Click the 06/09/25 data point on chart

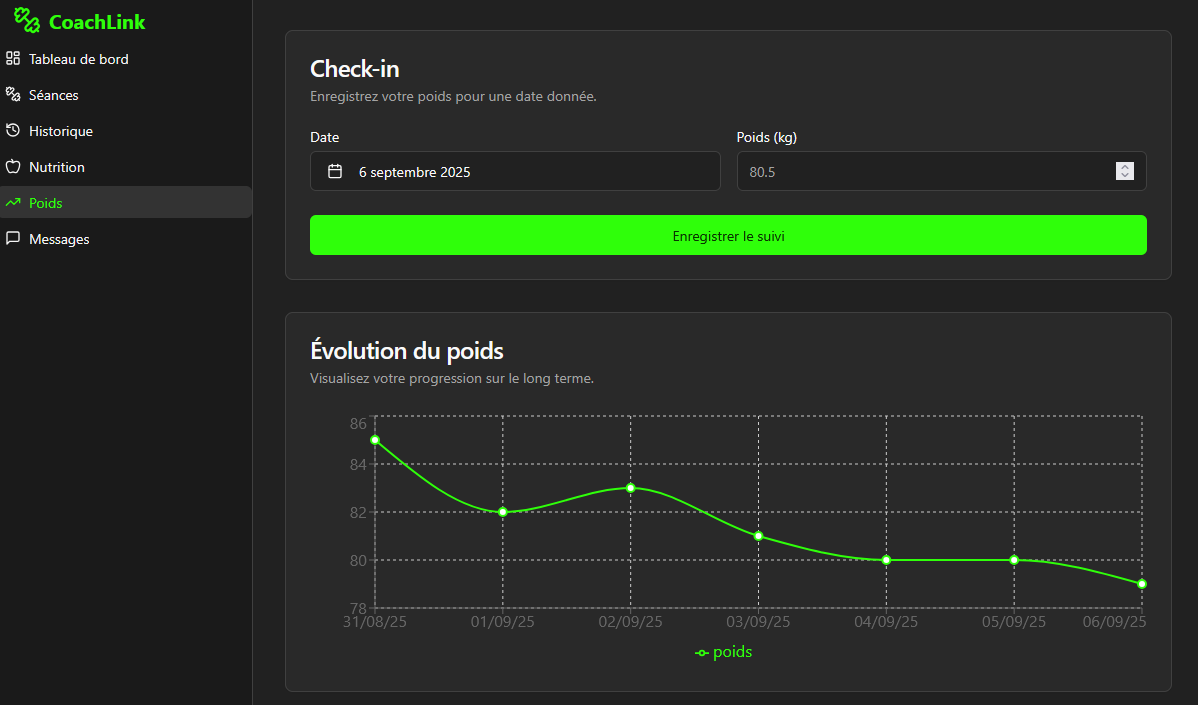point(1142,584)
